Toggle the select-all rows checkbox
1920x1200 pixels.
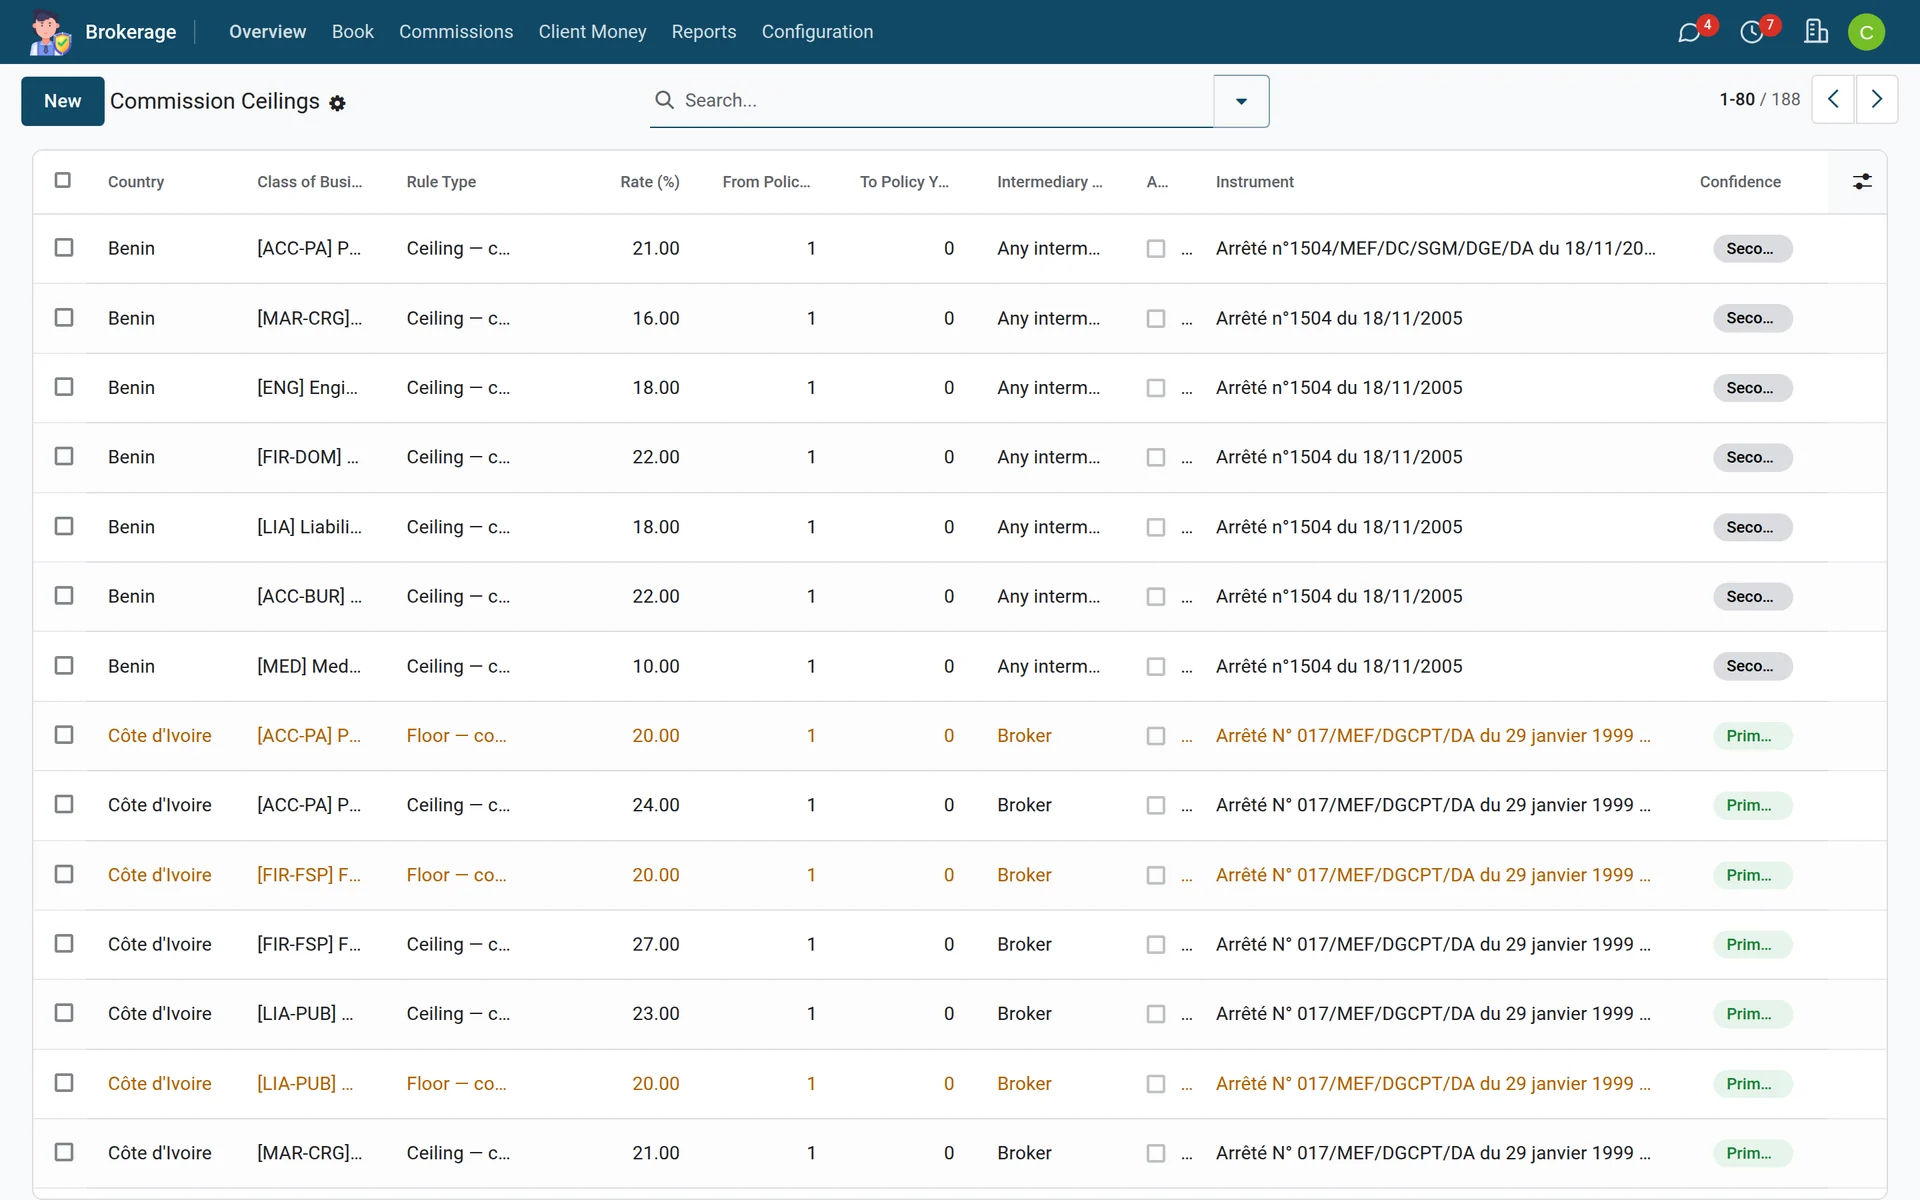click(x=63, y=180)
